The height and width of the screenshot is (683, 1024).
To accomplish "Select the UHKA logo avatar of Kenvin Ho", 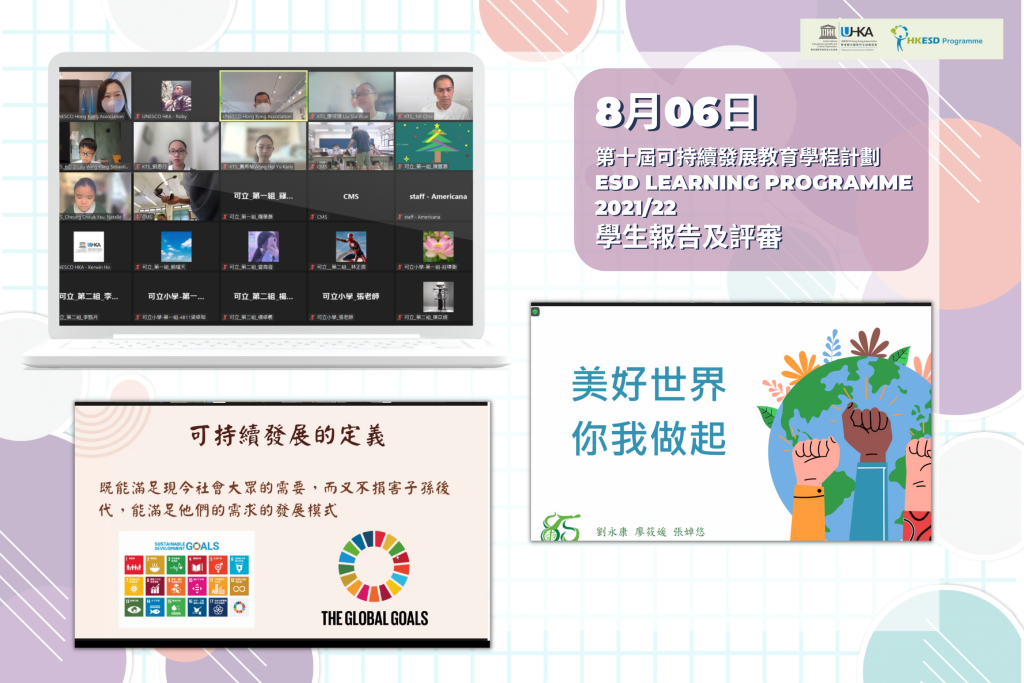I will (x=89, y=247).
